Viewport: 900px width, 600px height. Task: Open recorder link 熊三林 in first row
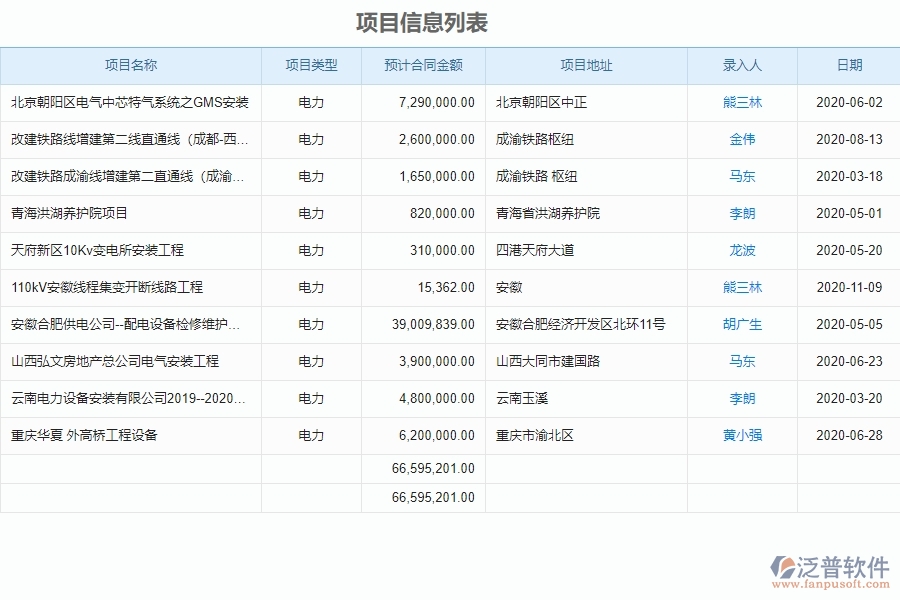740,102
